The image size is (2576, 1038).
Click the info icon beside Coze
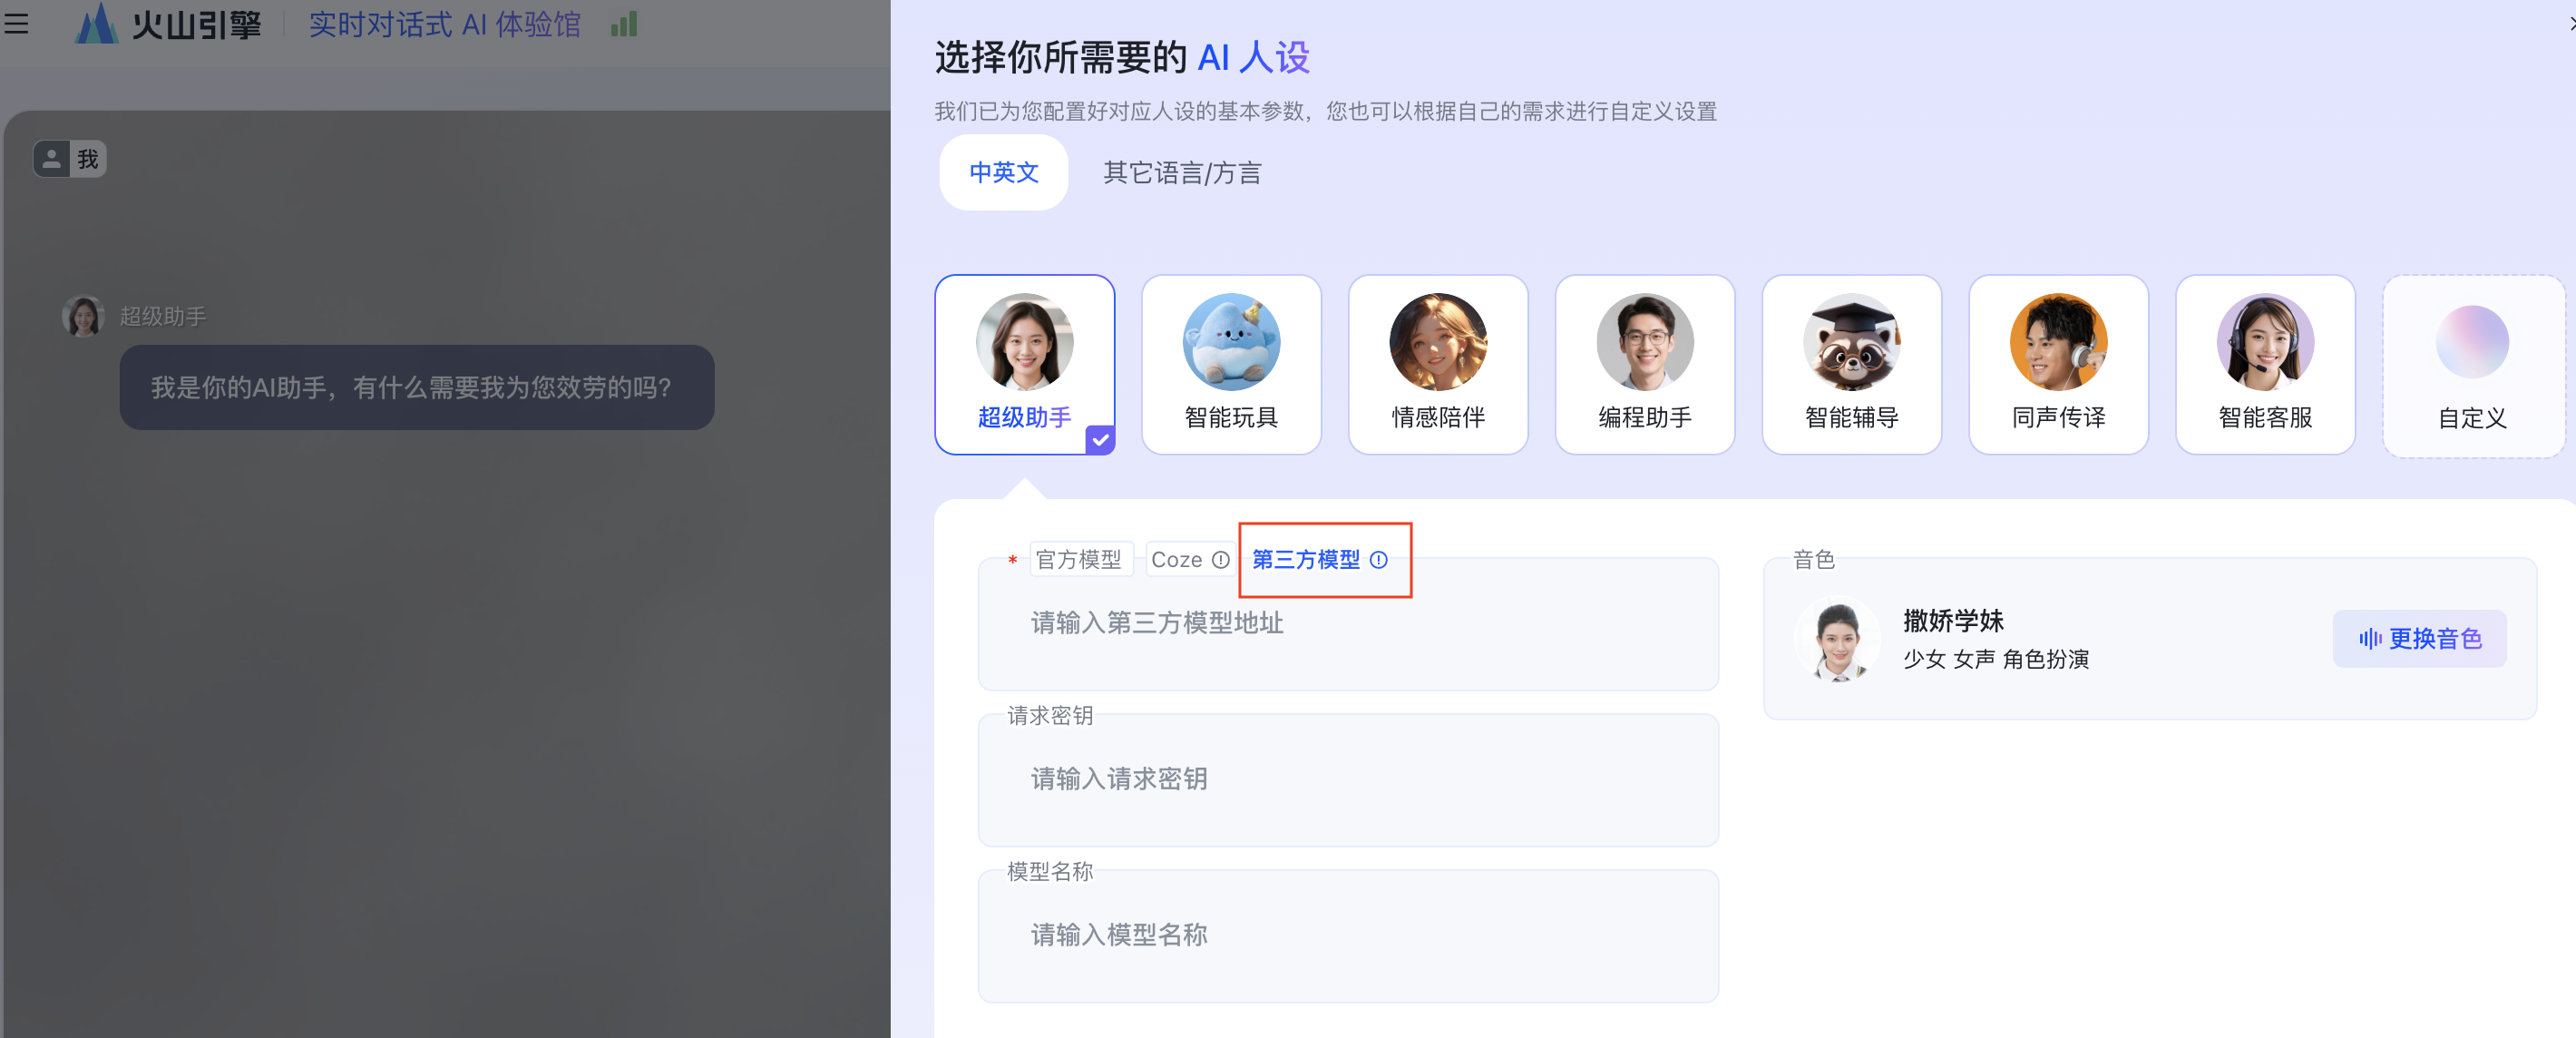click(x=1221, y=560)
